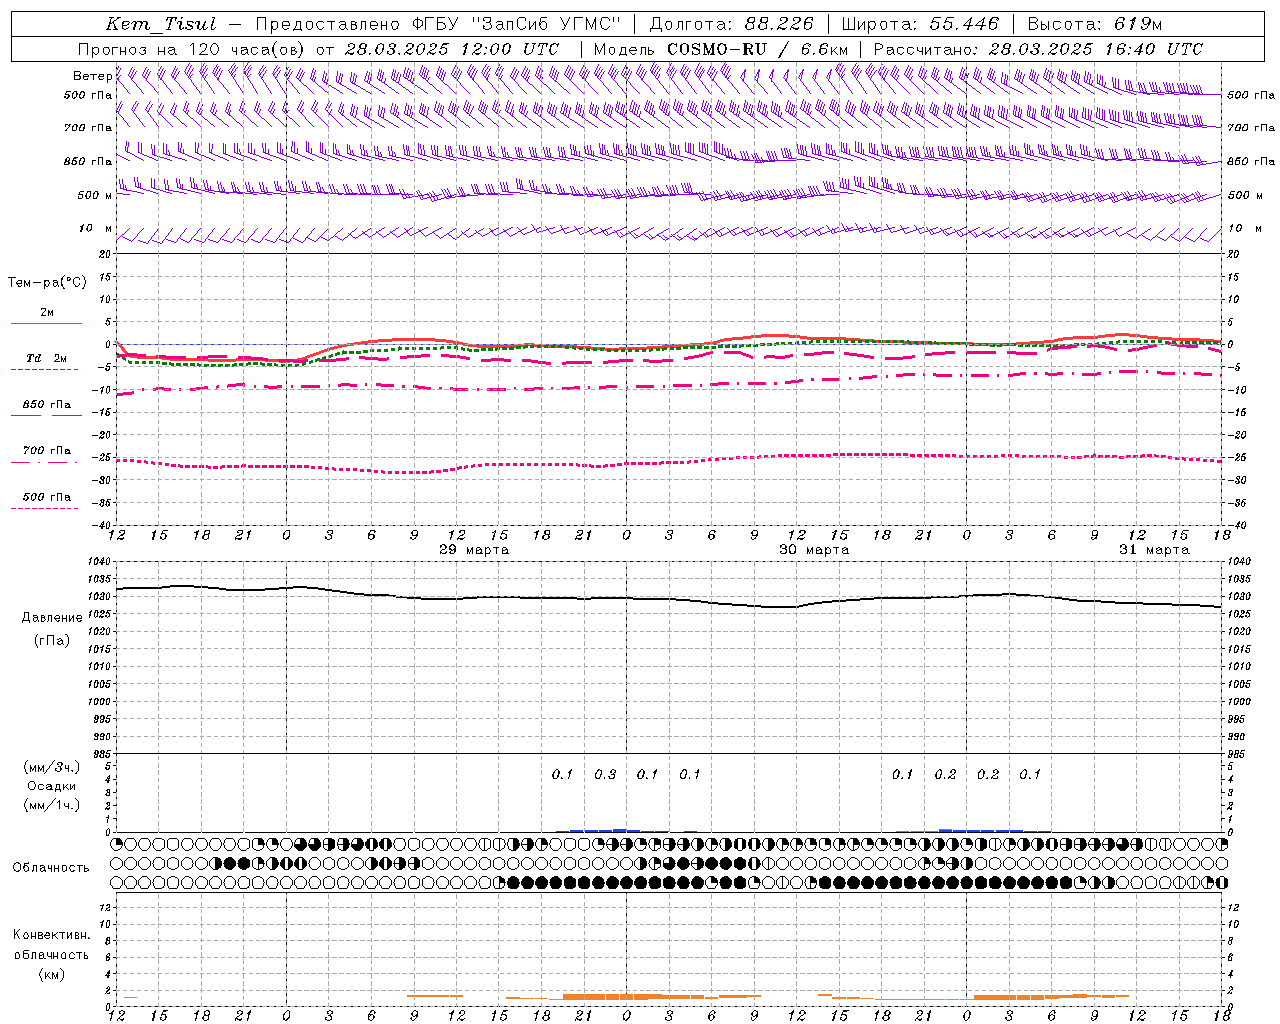This screenshot has height=1024, width=1280.
Task: Click the "(мм/3ч.)" precipitation unit label
Action: pos(52,767)
